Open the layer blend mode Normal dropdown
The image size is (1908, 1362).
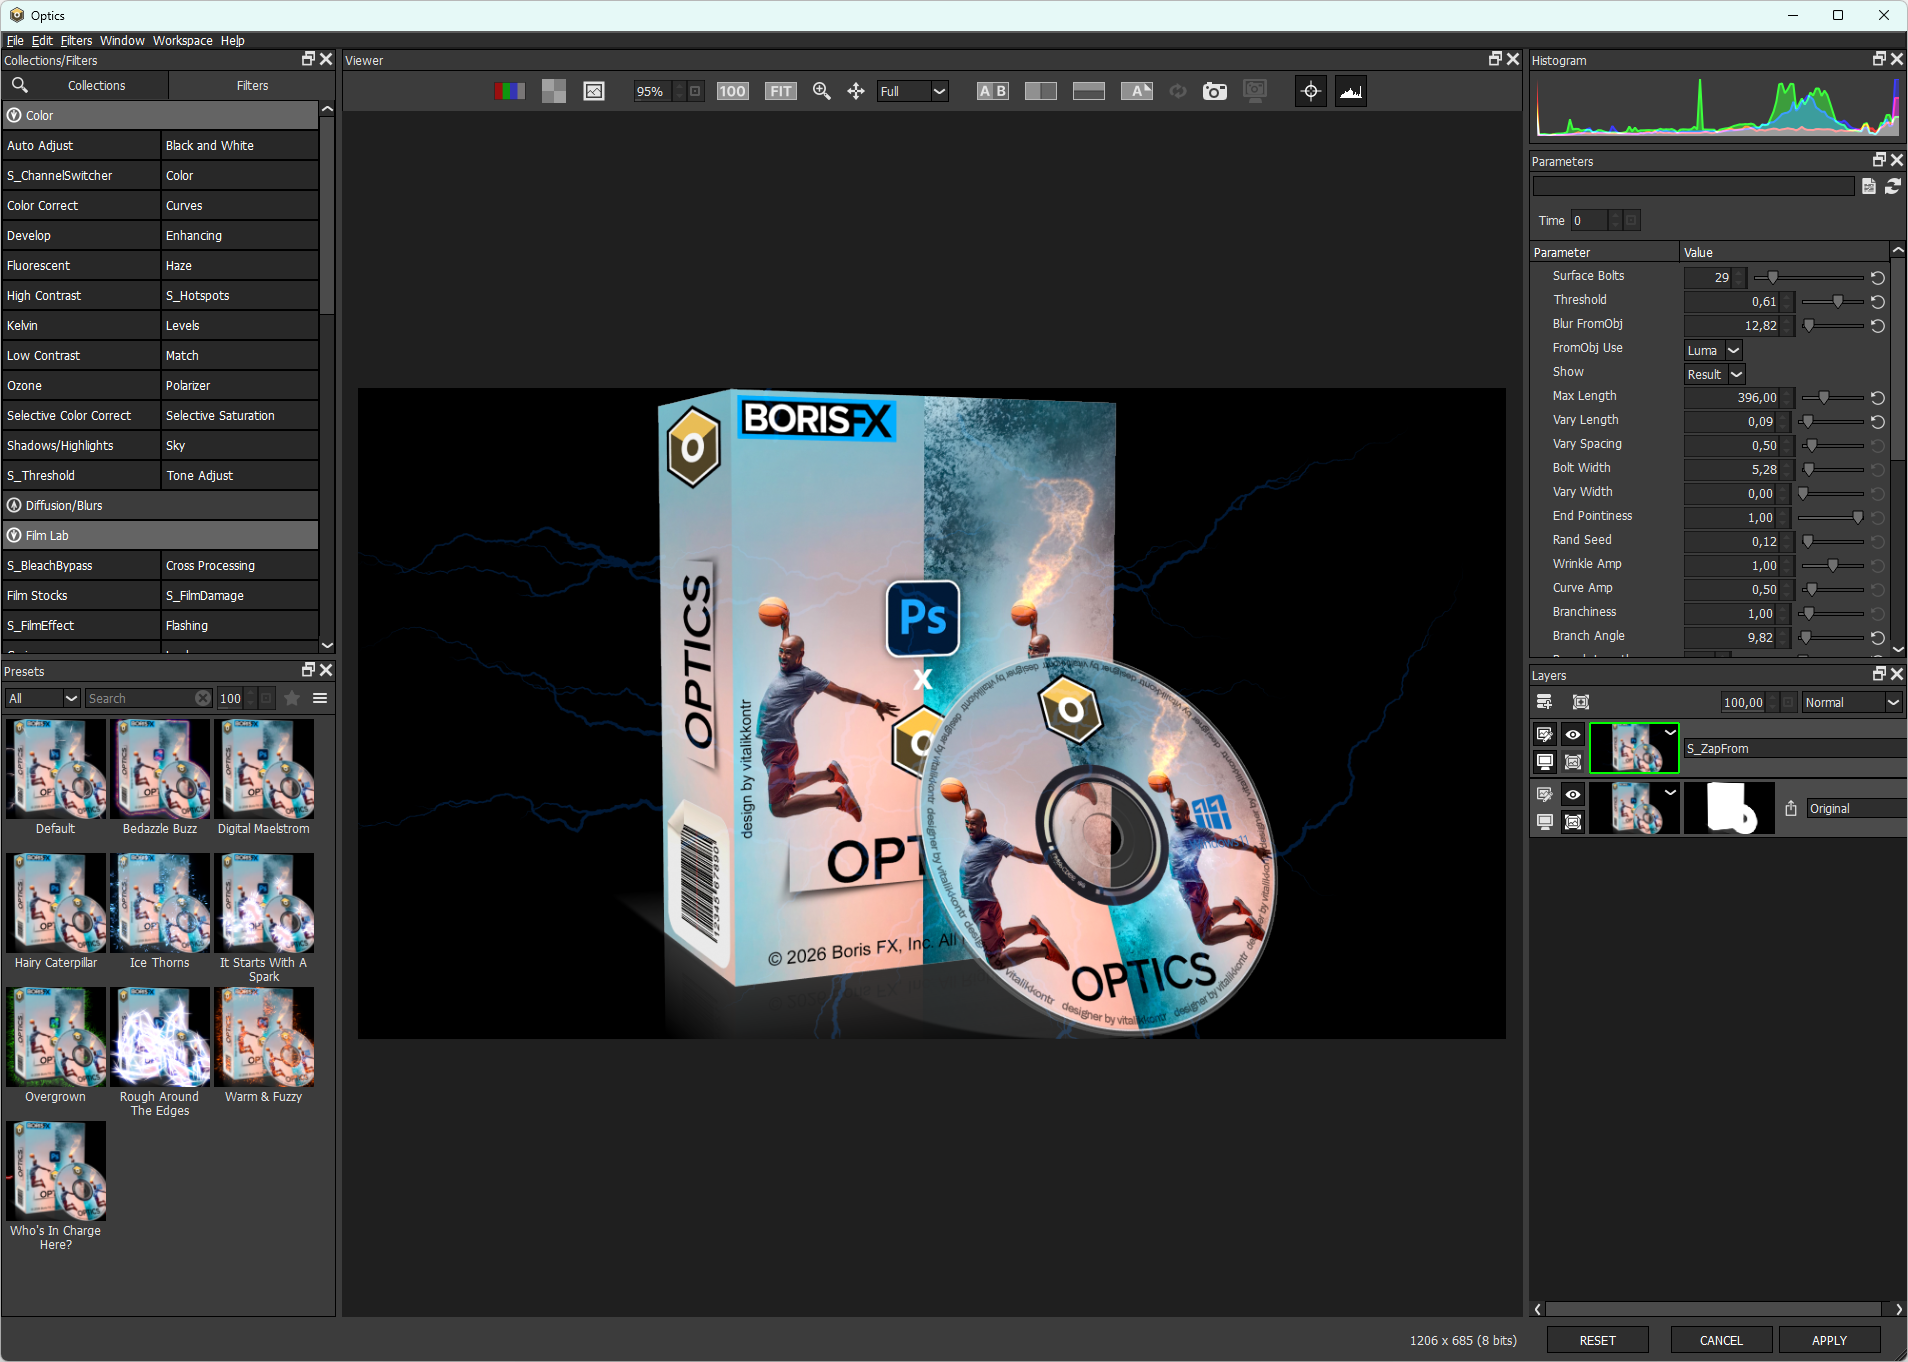1851,702
